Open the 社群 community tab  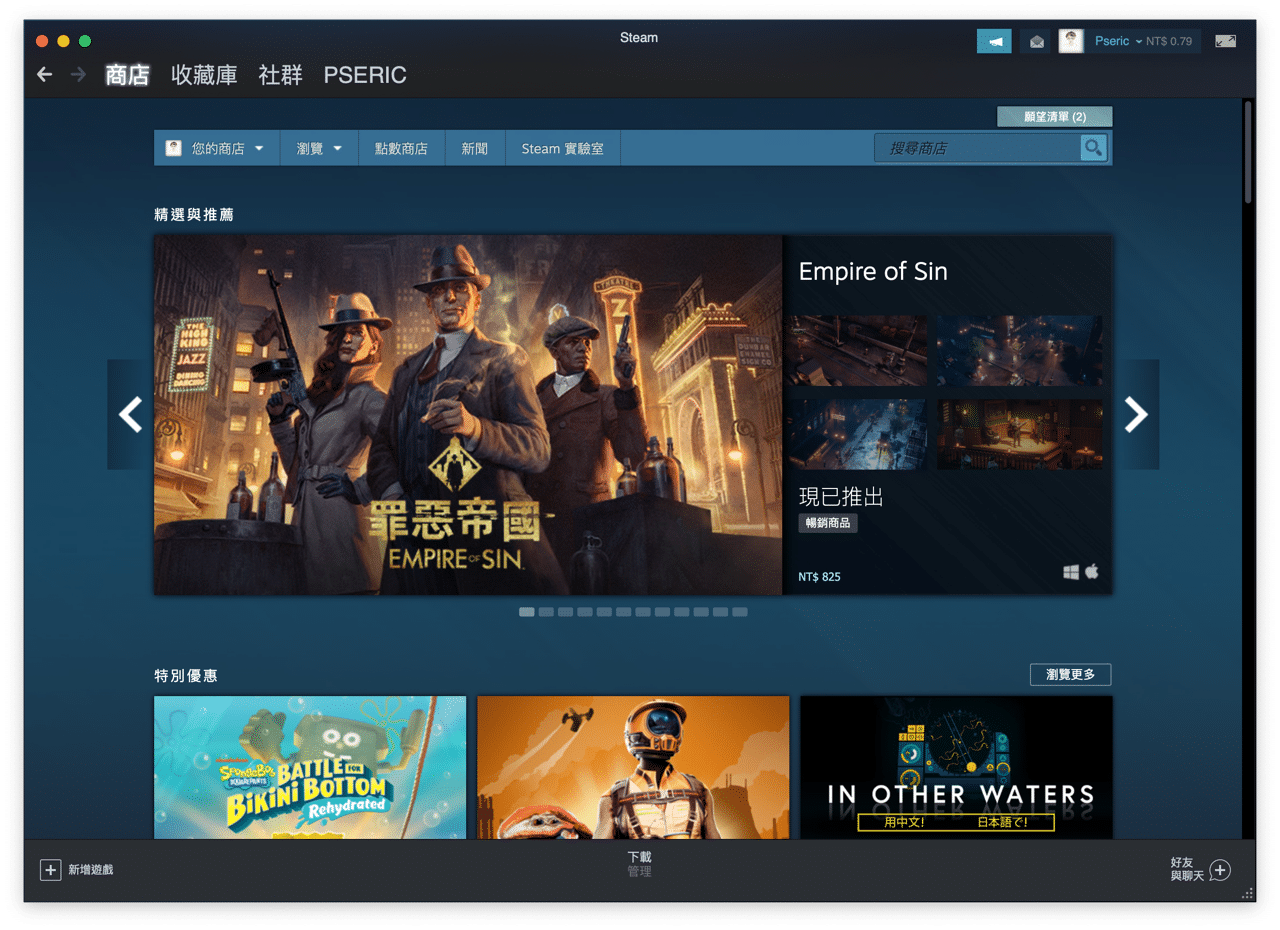pos(280,75)
